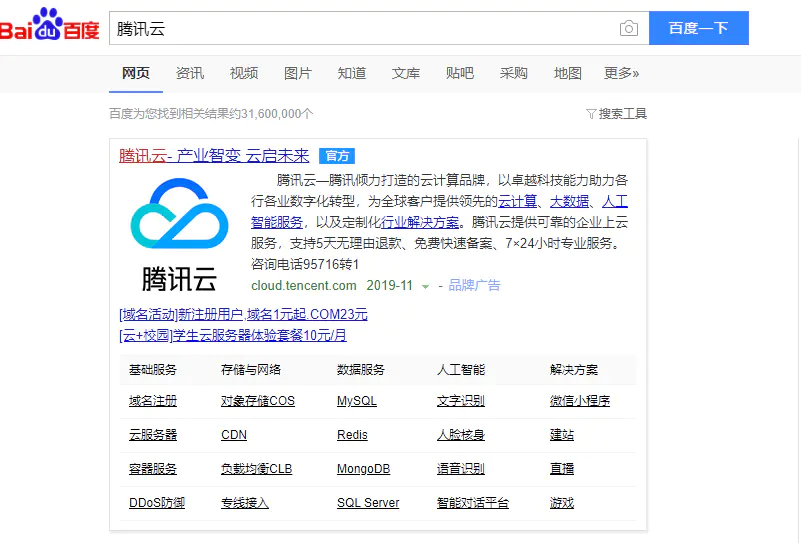
Task: Click the Baidu logo
Action: coord(50,25)
